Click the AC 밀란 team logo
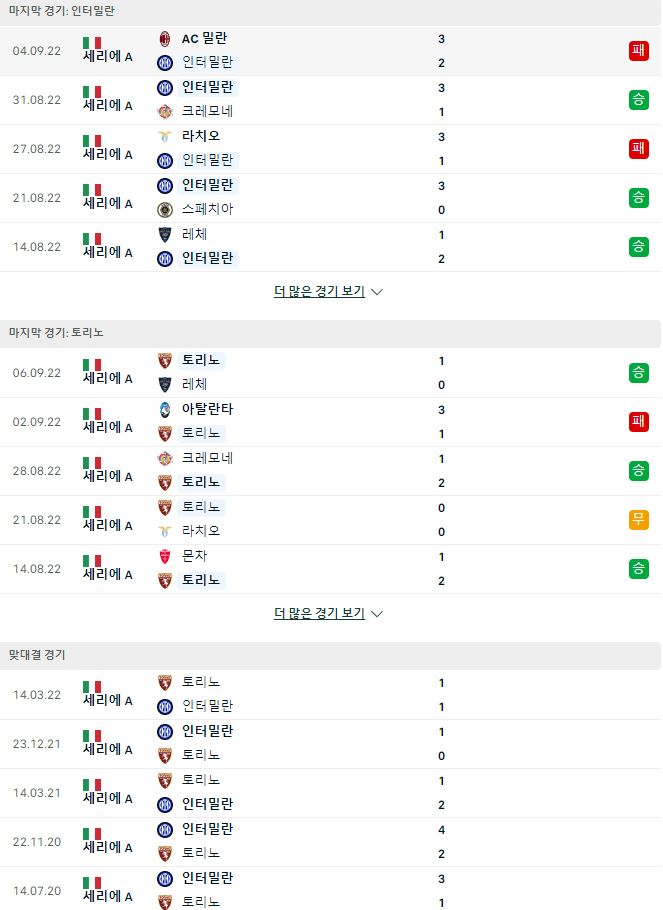Screen dimensions: 663x910 tap(165, 39)
